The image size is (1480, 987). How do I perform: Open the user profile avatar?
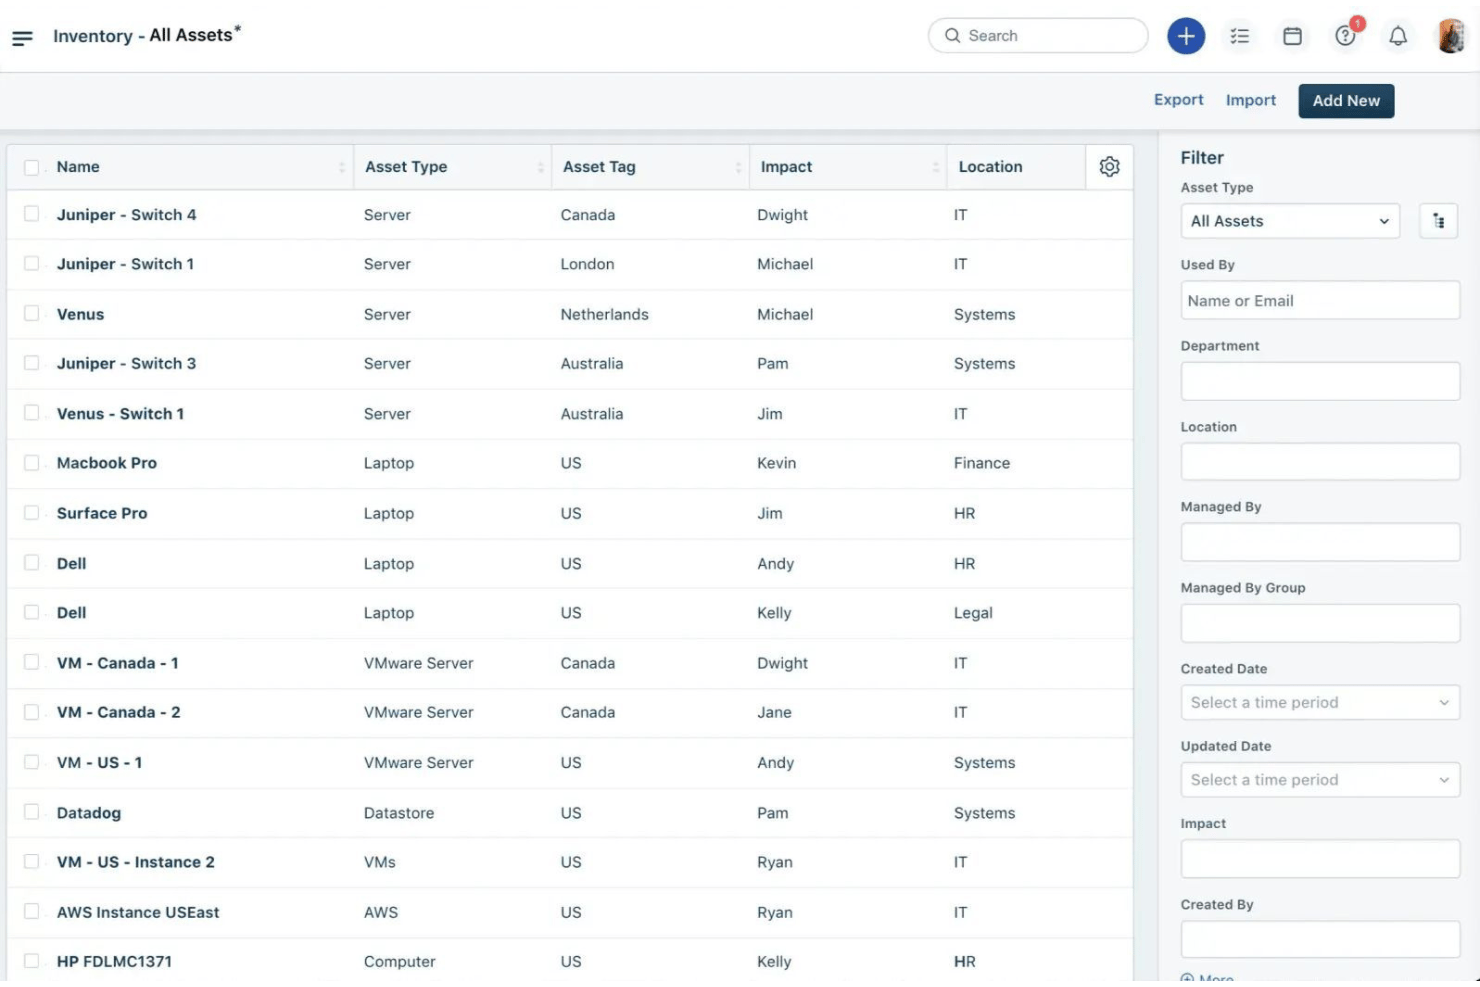(1451, 36)
